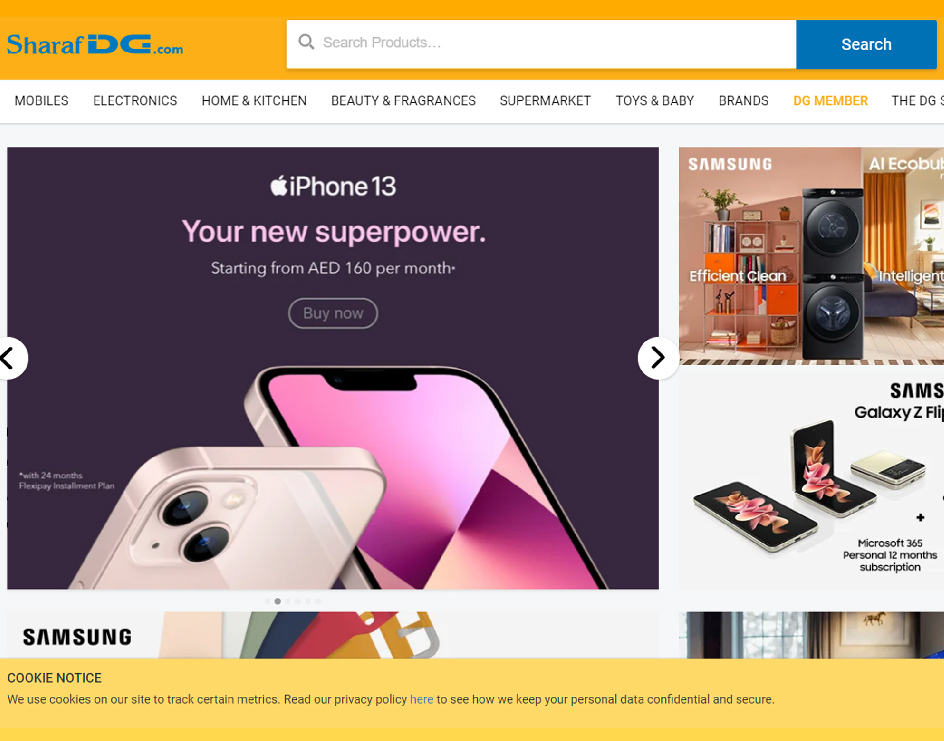
Task: Select the last carousel pagination dot
Action: (318, 601)
